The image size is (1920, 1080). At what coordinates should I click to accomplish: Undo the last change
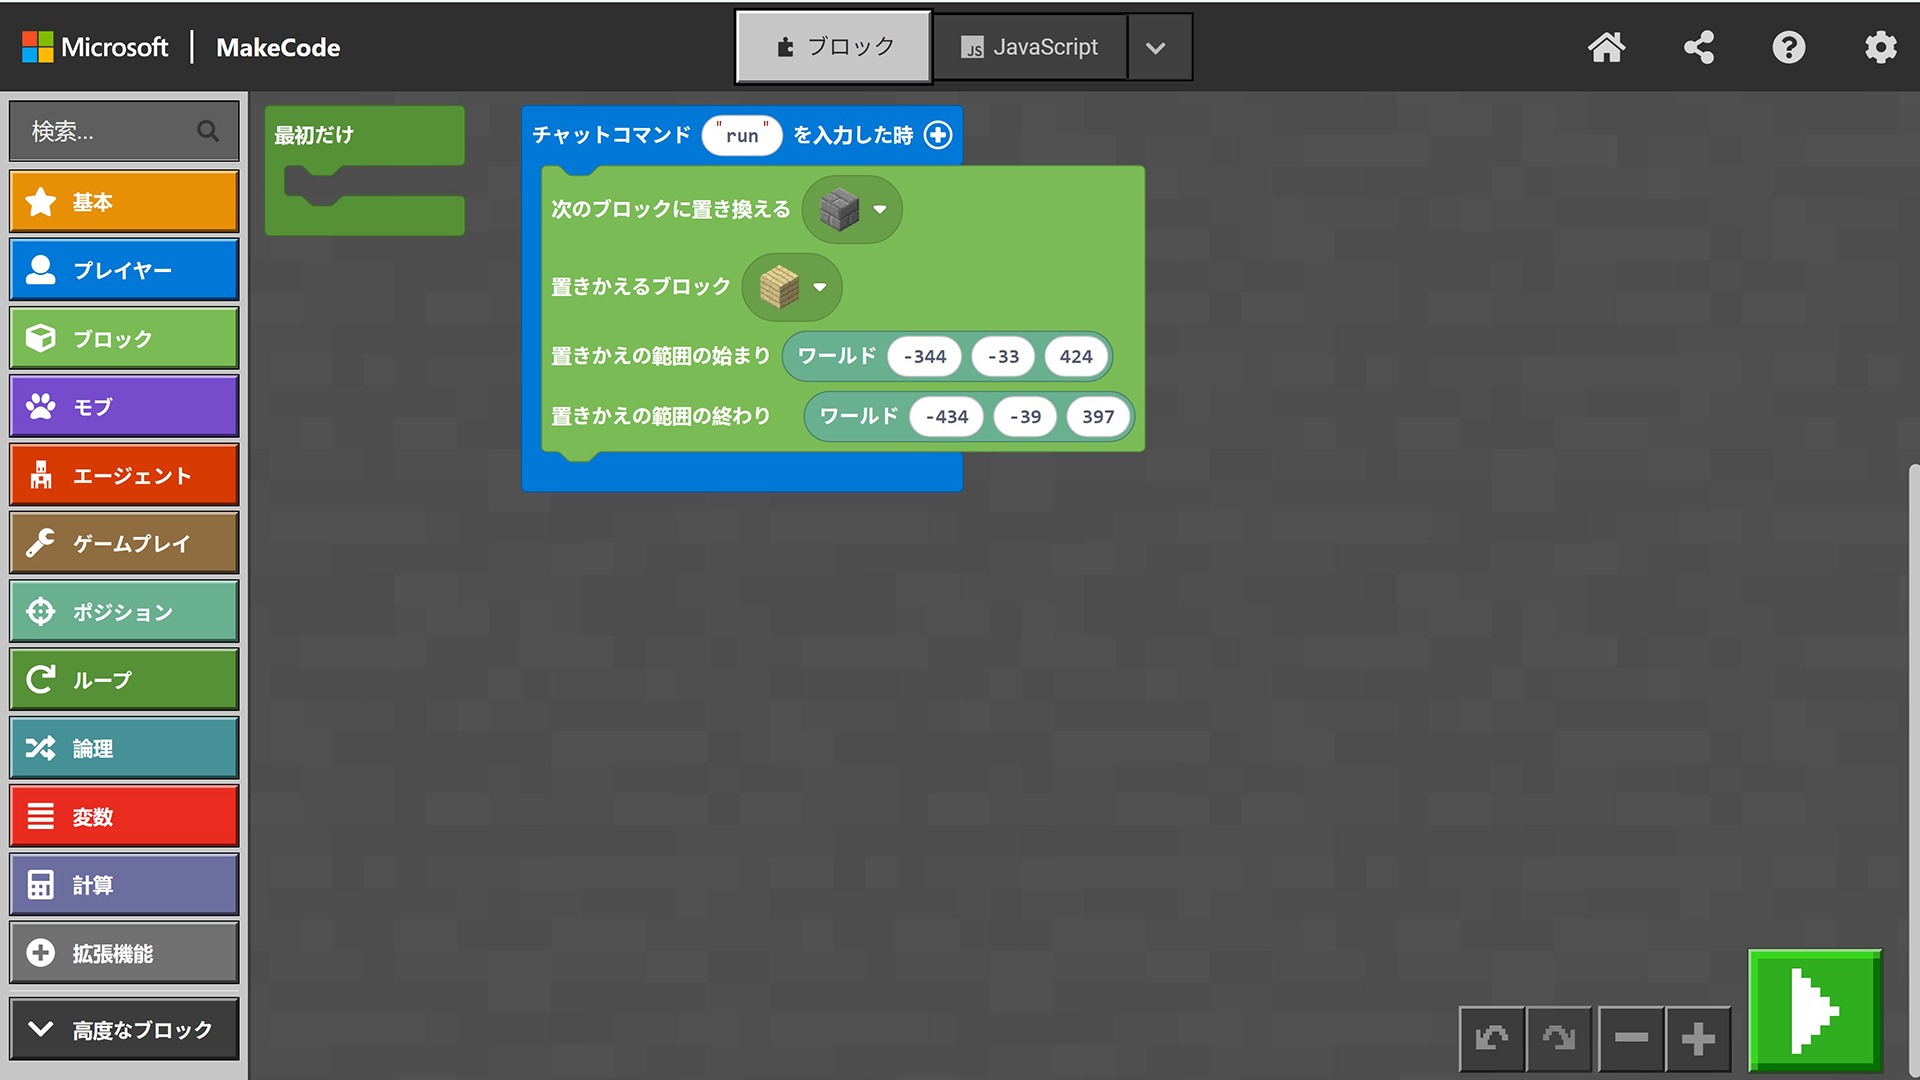click(1492, 1039)
